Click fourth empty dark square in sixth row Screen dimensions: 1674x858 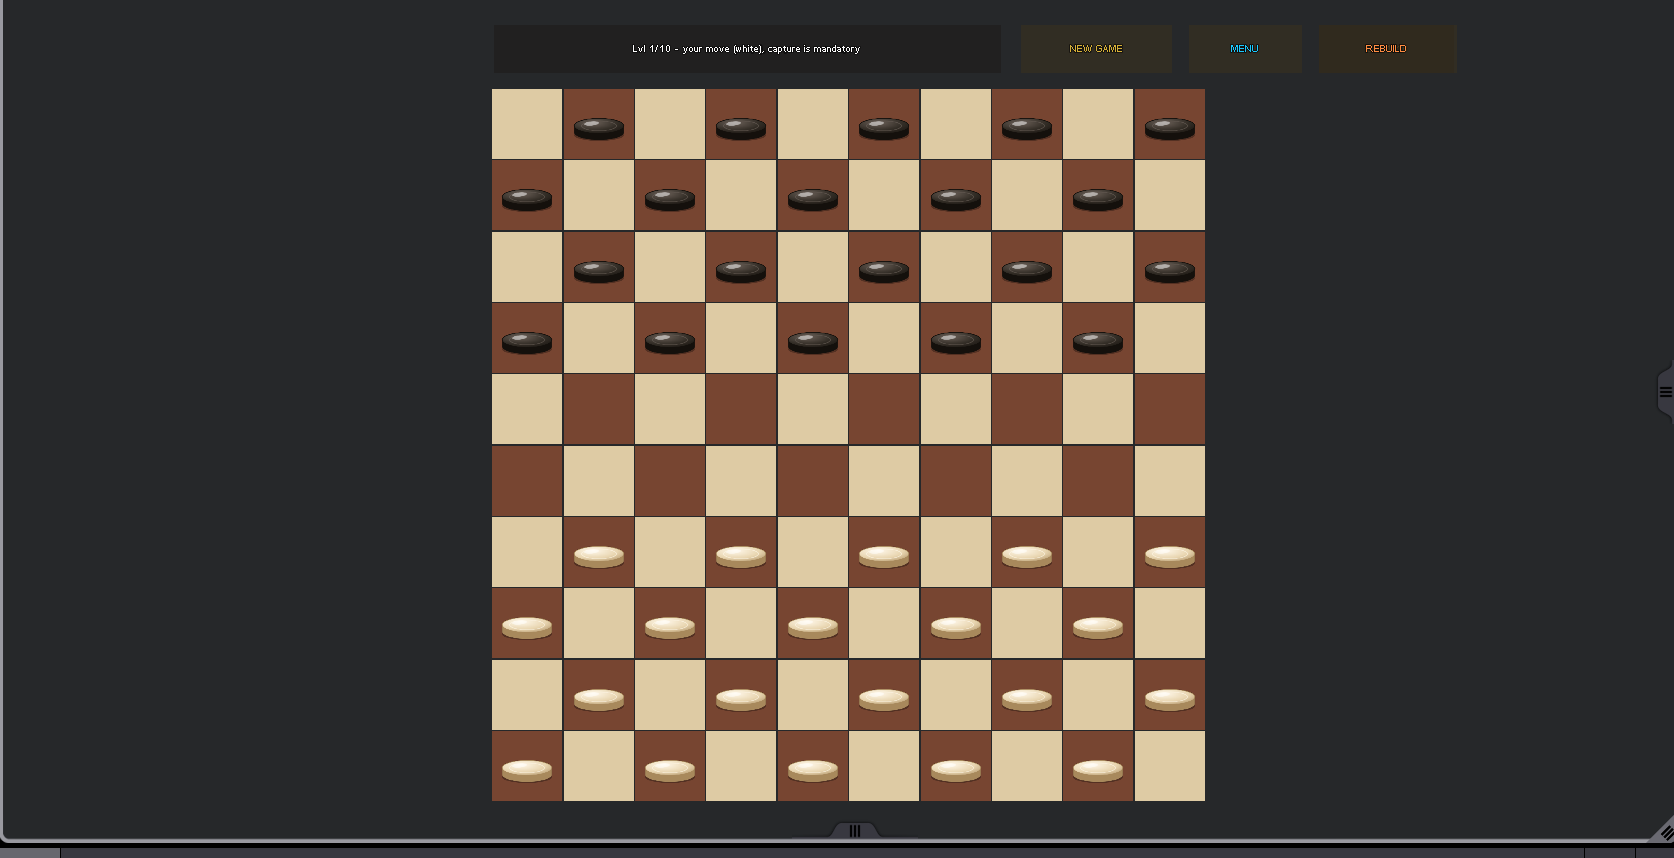[956, 481]
